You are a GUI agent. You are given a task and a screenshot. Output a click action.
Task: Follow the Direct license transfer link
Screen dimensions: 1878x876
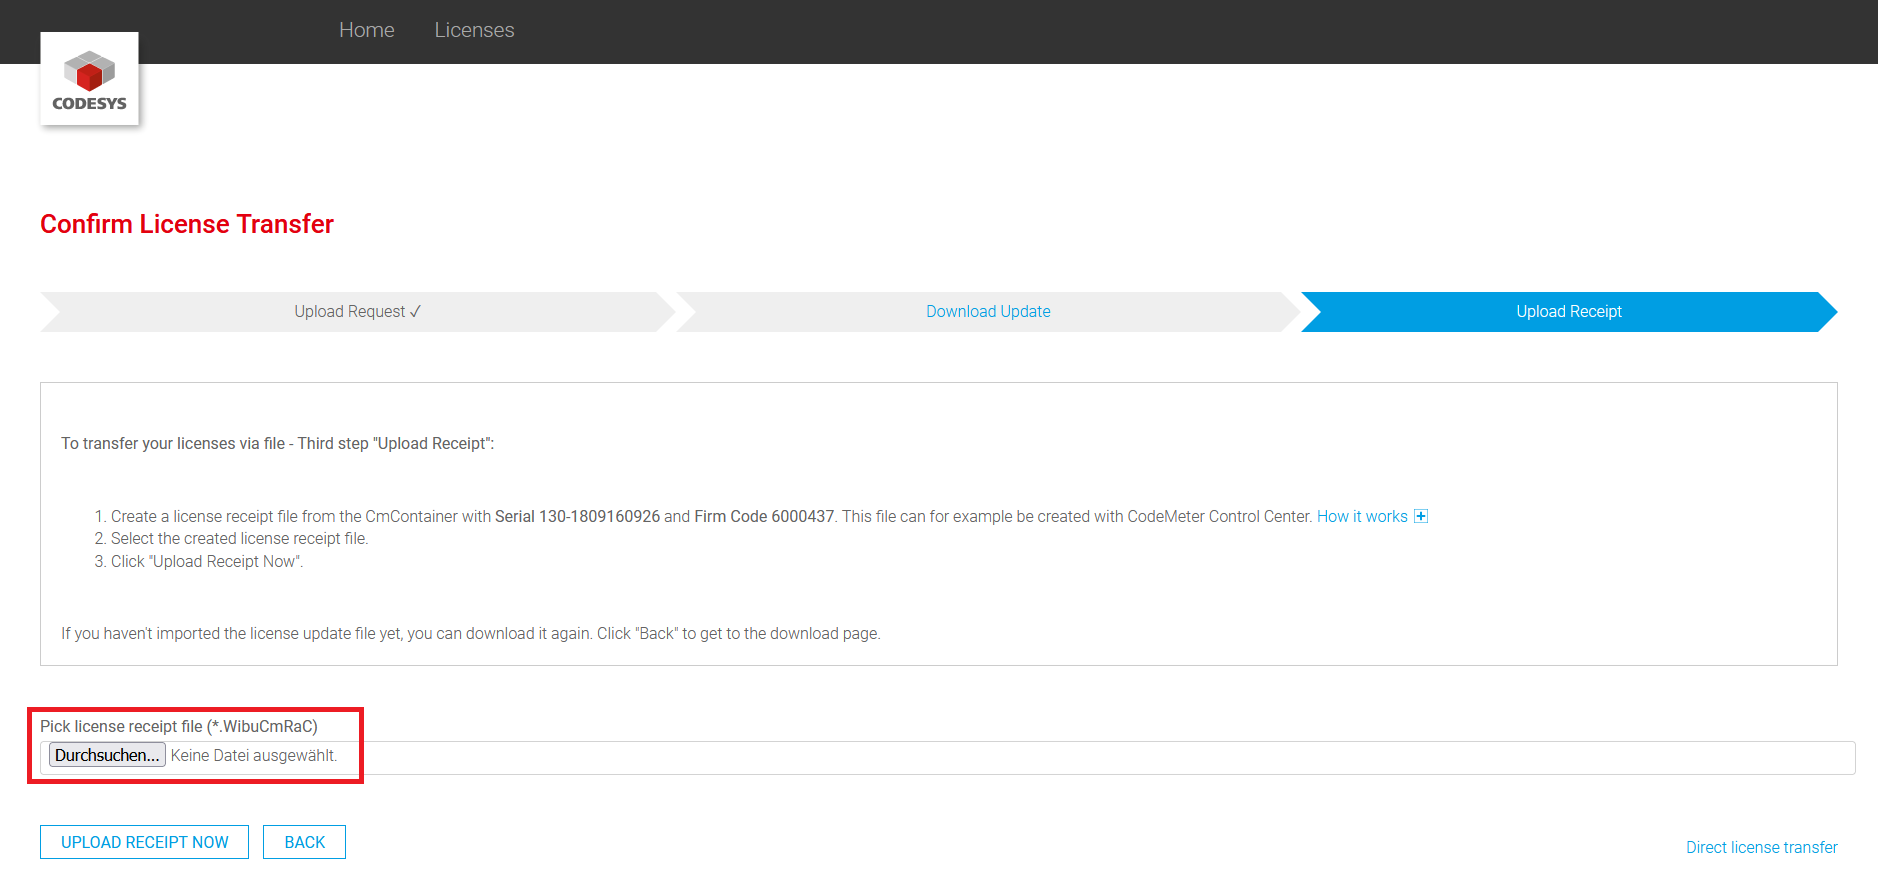point(1761,848)
